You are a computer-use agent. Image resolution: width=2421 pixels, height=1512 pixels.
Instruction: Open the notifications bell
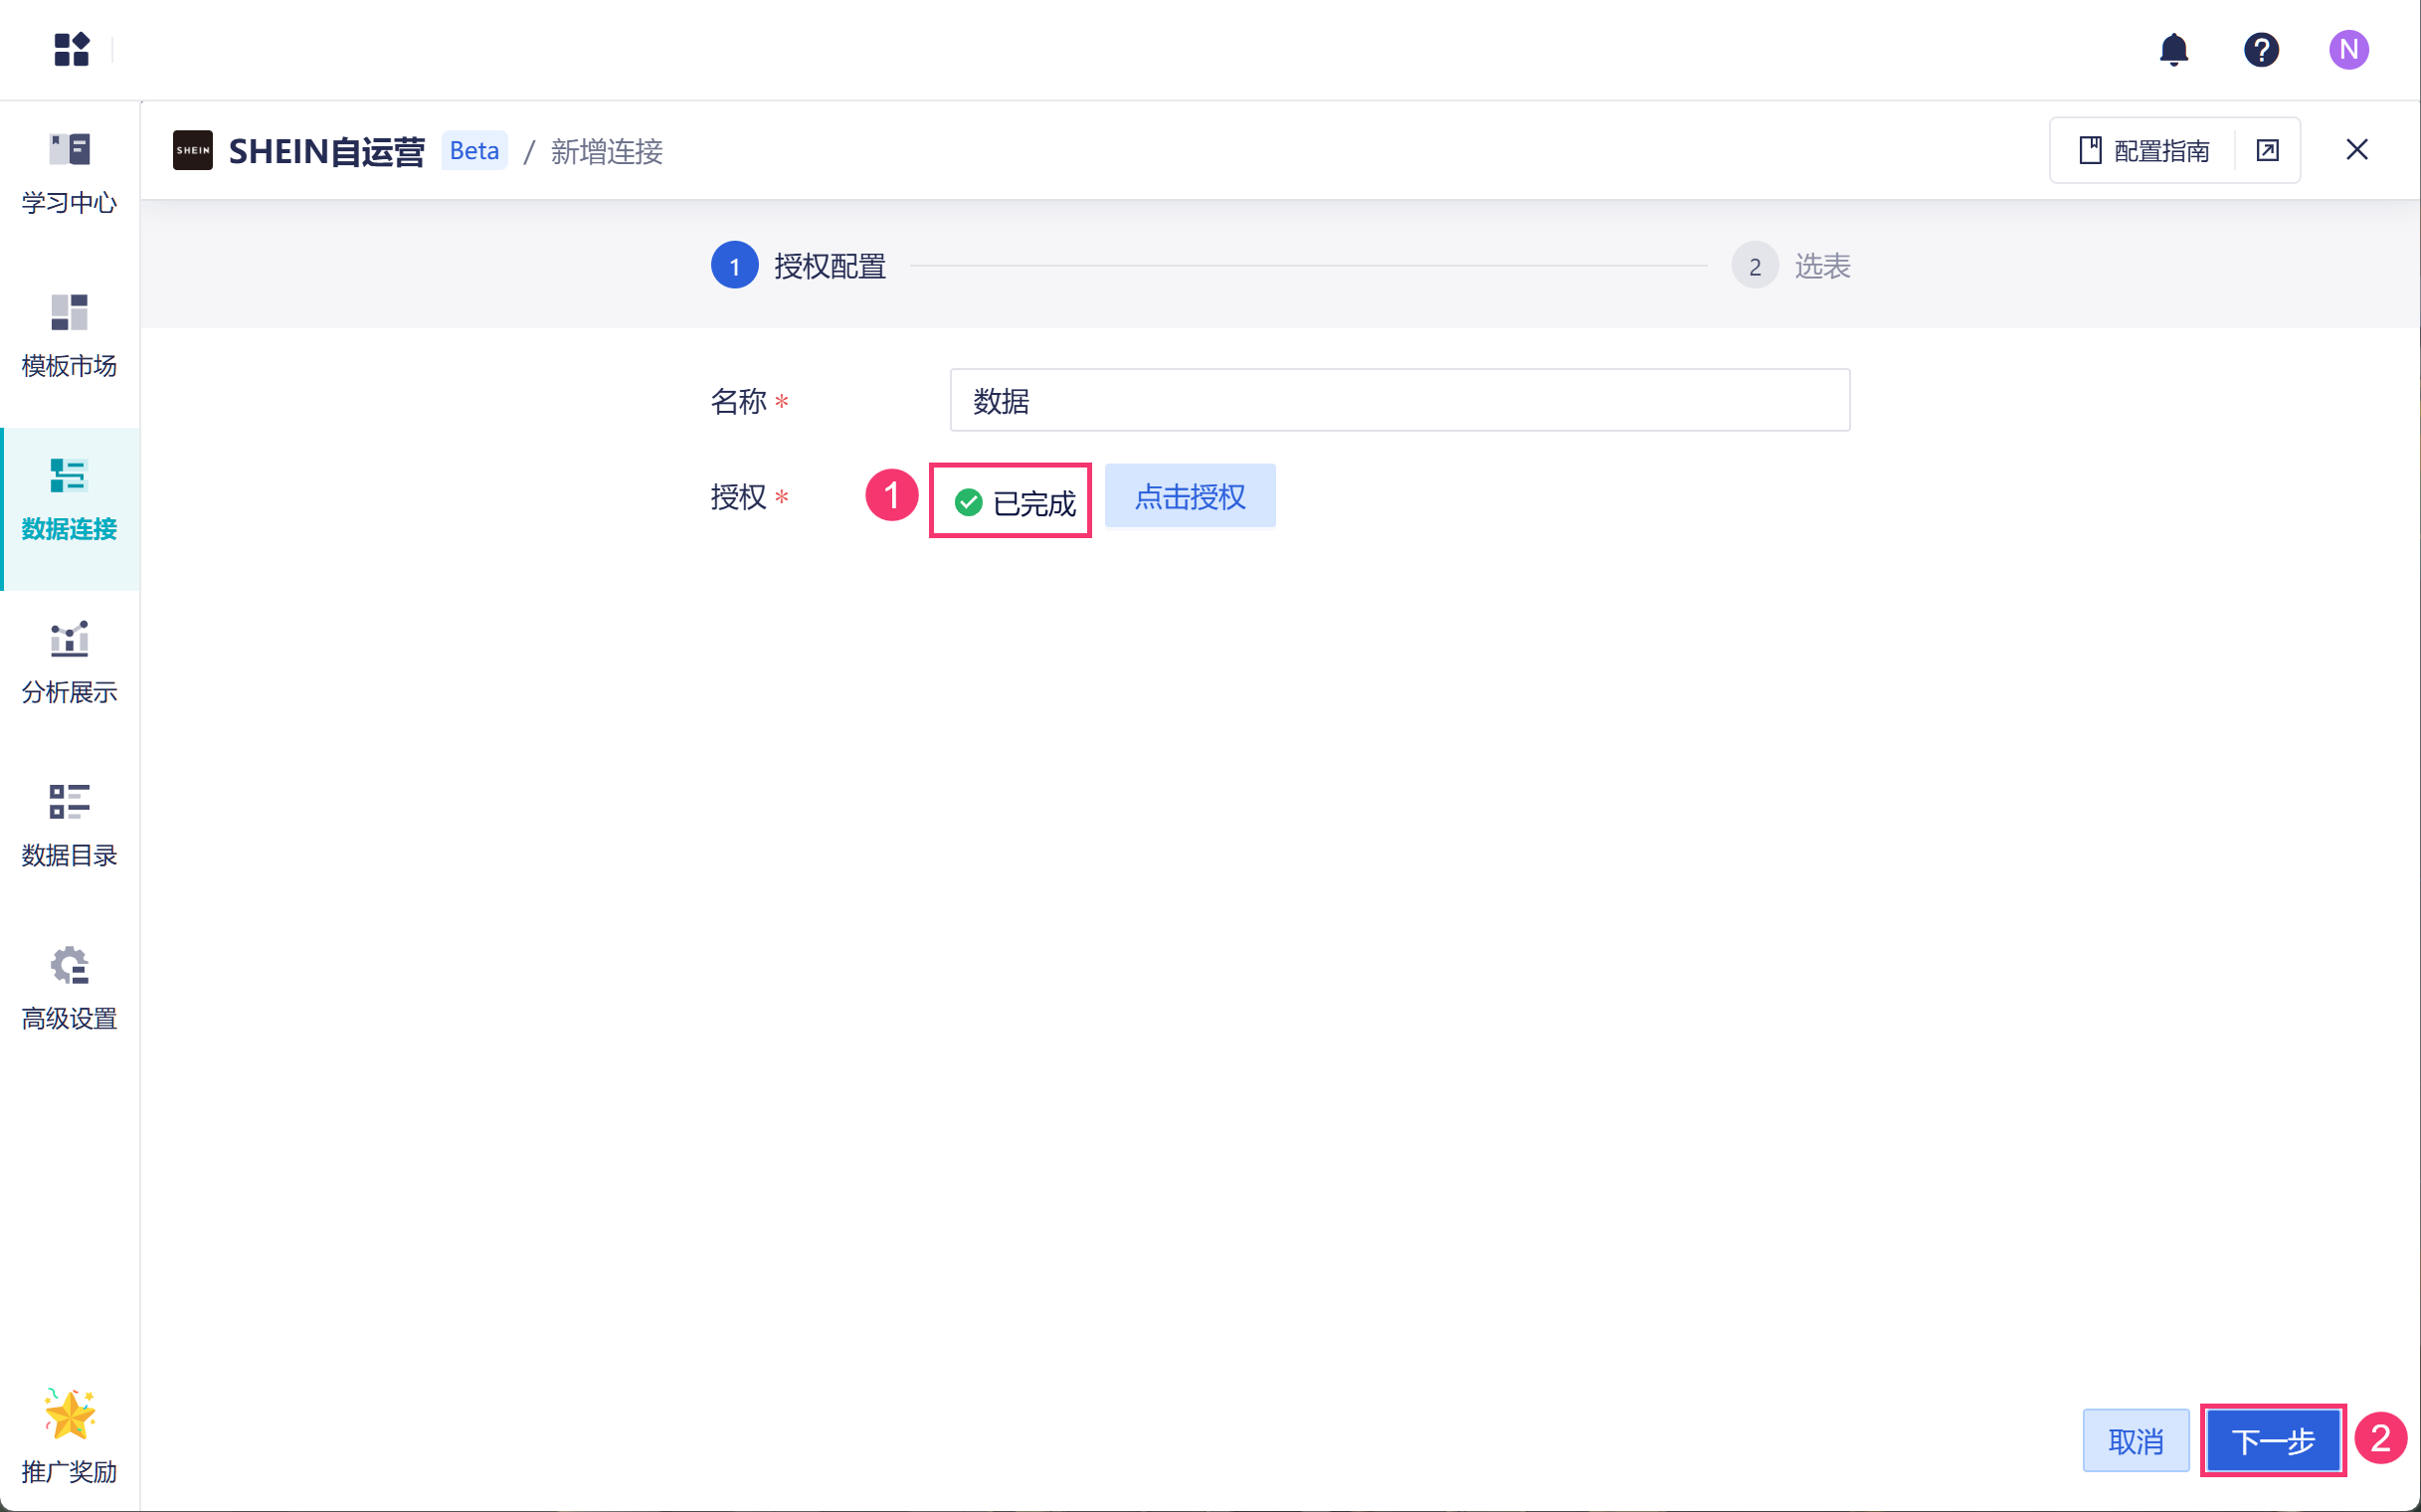(x=2173, y=49)
